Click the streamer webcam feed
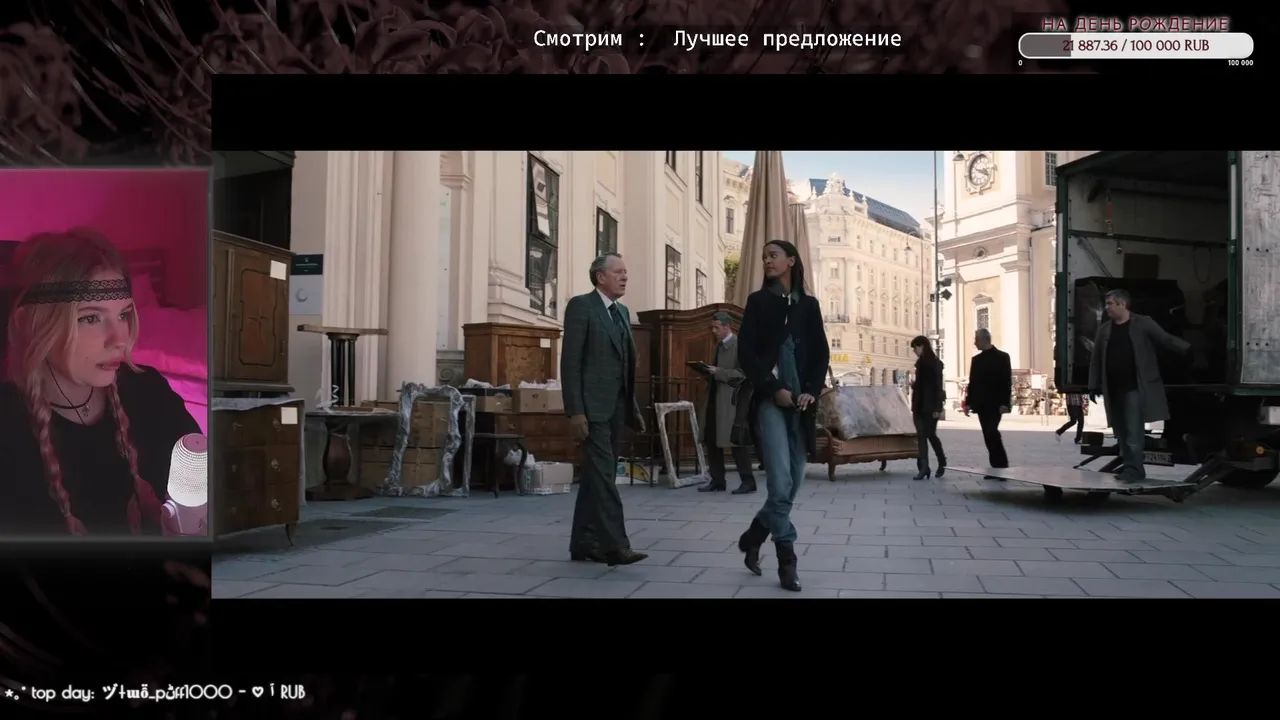 point(104,353)
